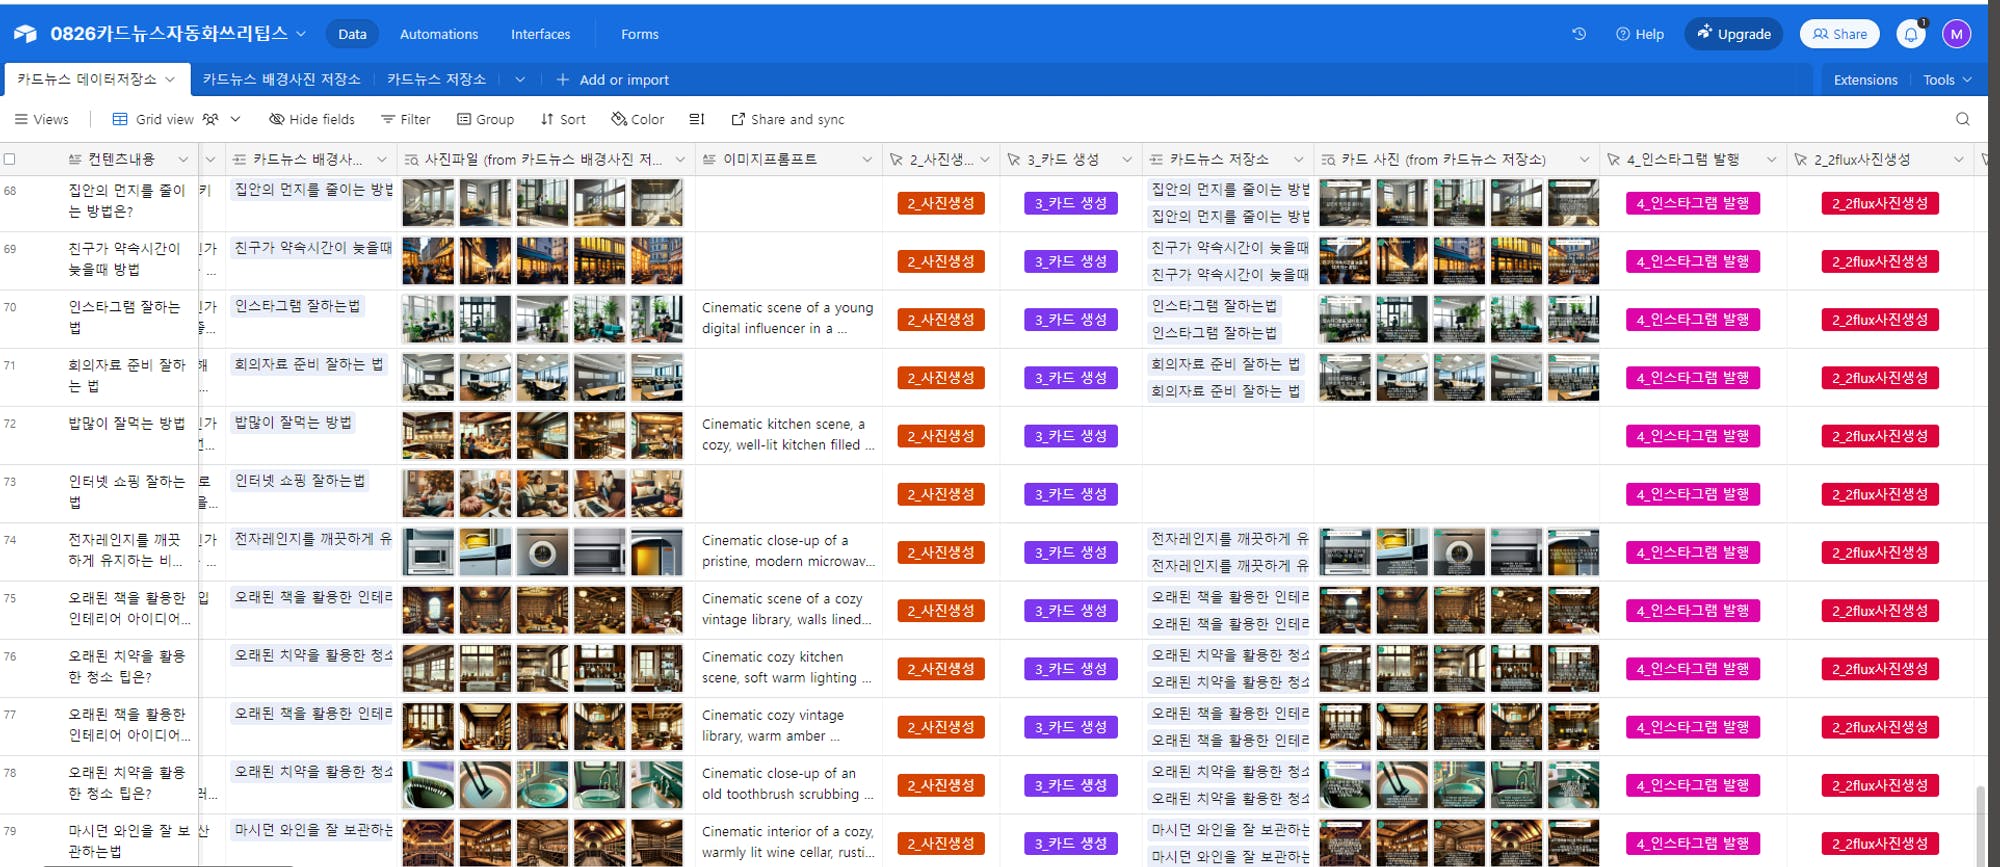Expand the Tools dropdown
Viewport: 2000px width, 867px height.
pyautogui.click(x=1947, y=80)
